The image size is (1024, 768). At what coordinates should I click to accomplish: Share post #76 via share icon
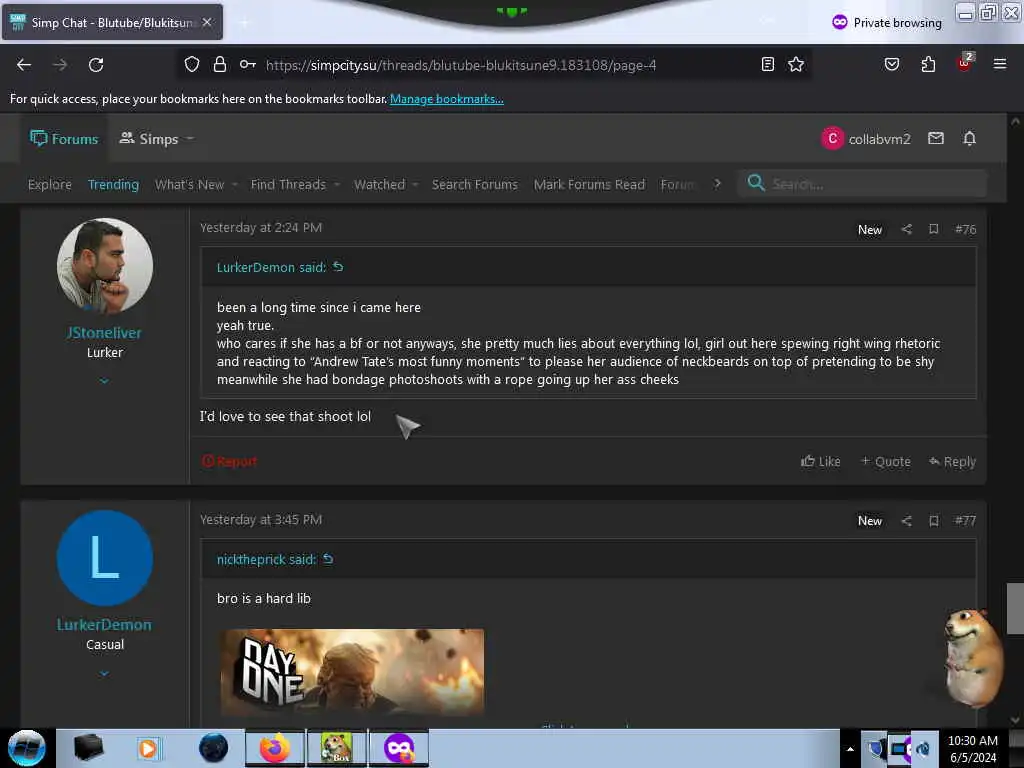906,229
